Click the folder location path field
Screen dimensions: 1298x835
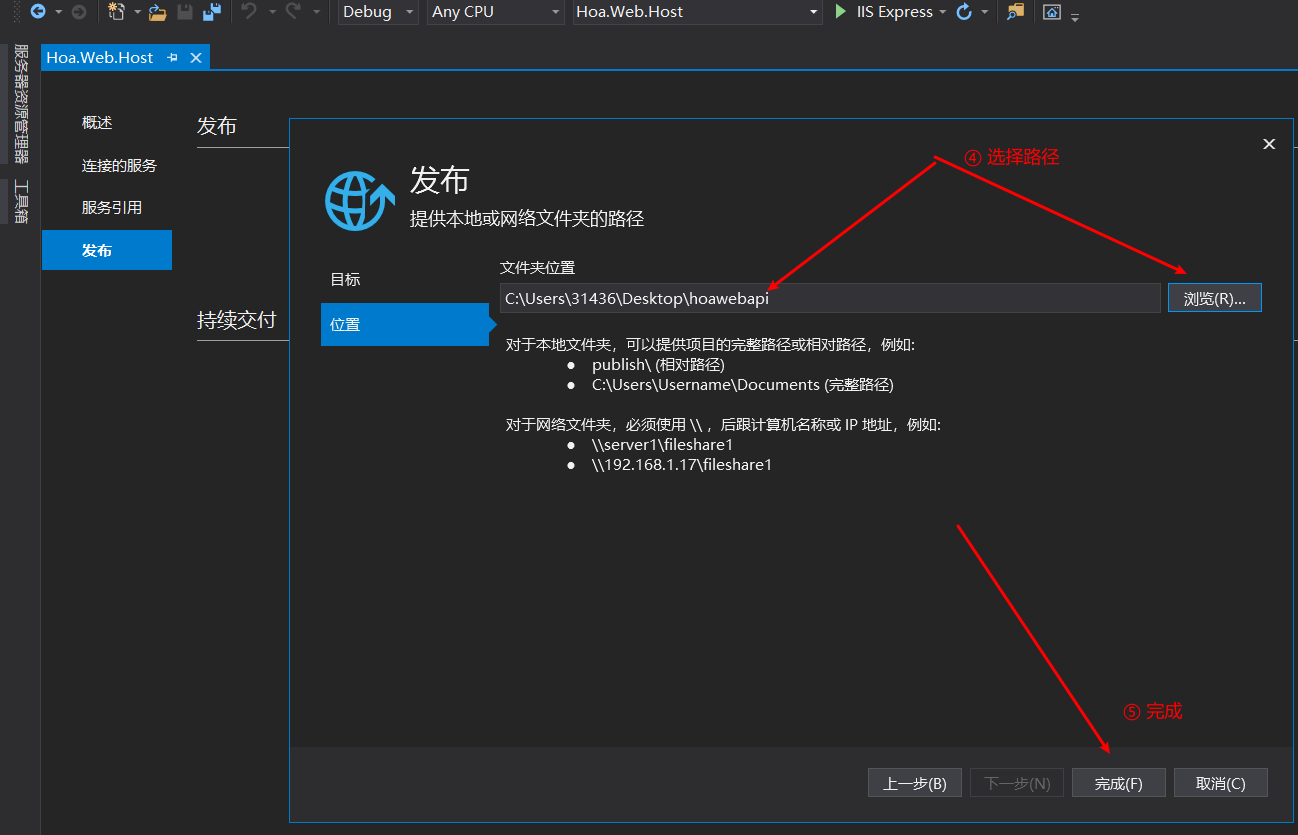pyautogui.click(x=830, y=299)
